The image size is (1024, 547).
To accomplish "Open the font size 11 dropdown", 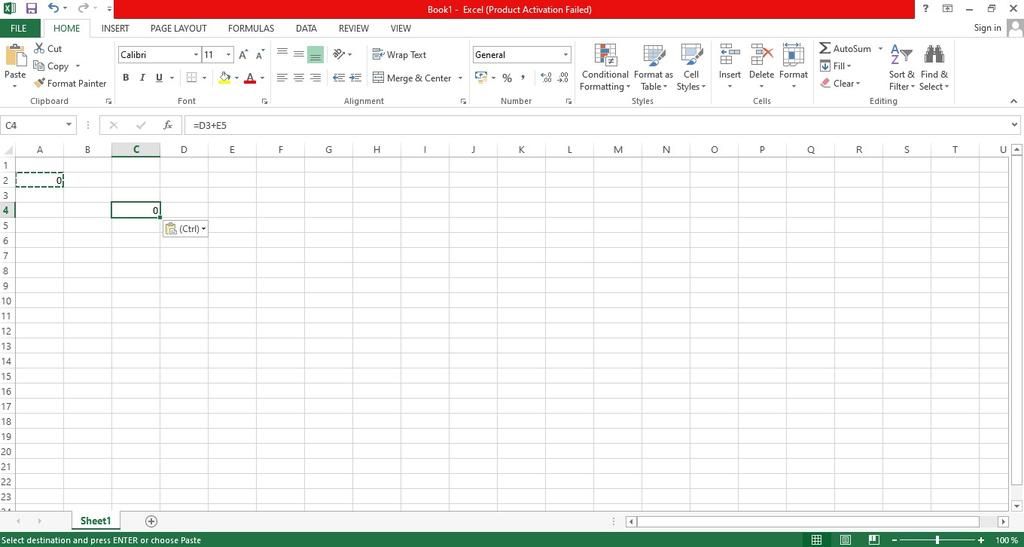I will pos(228,55).
